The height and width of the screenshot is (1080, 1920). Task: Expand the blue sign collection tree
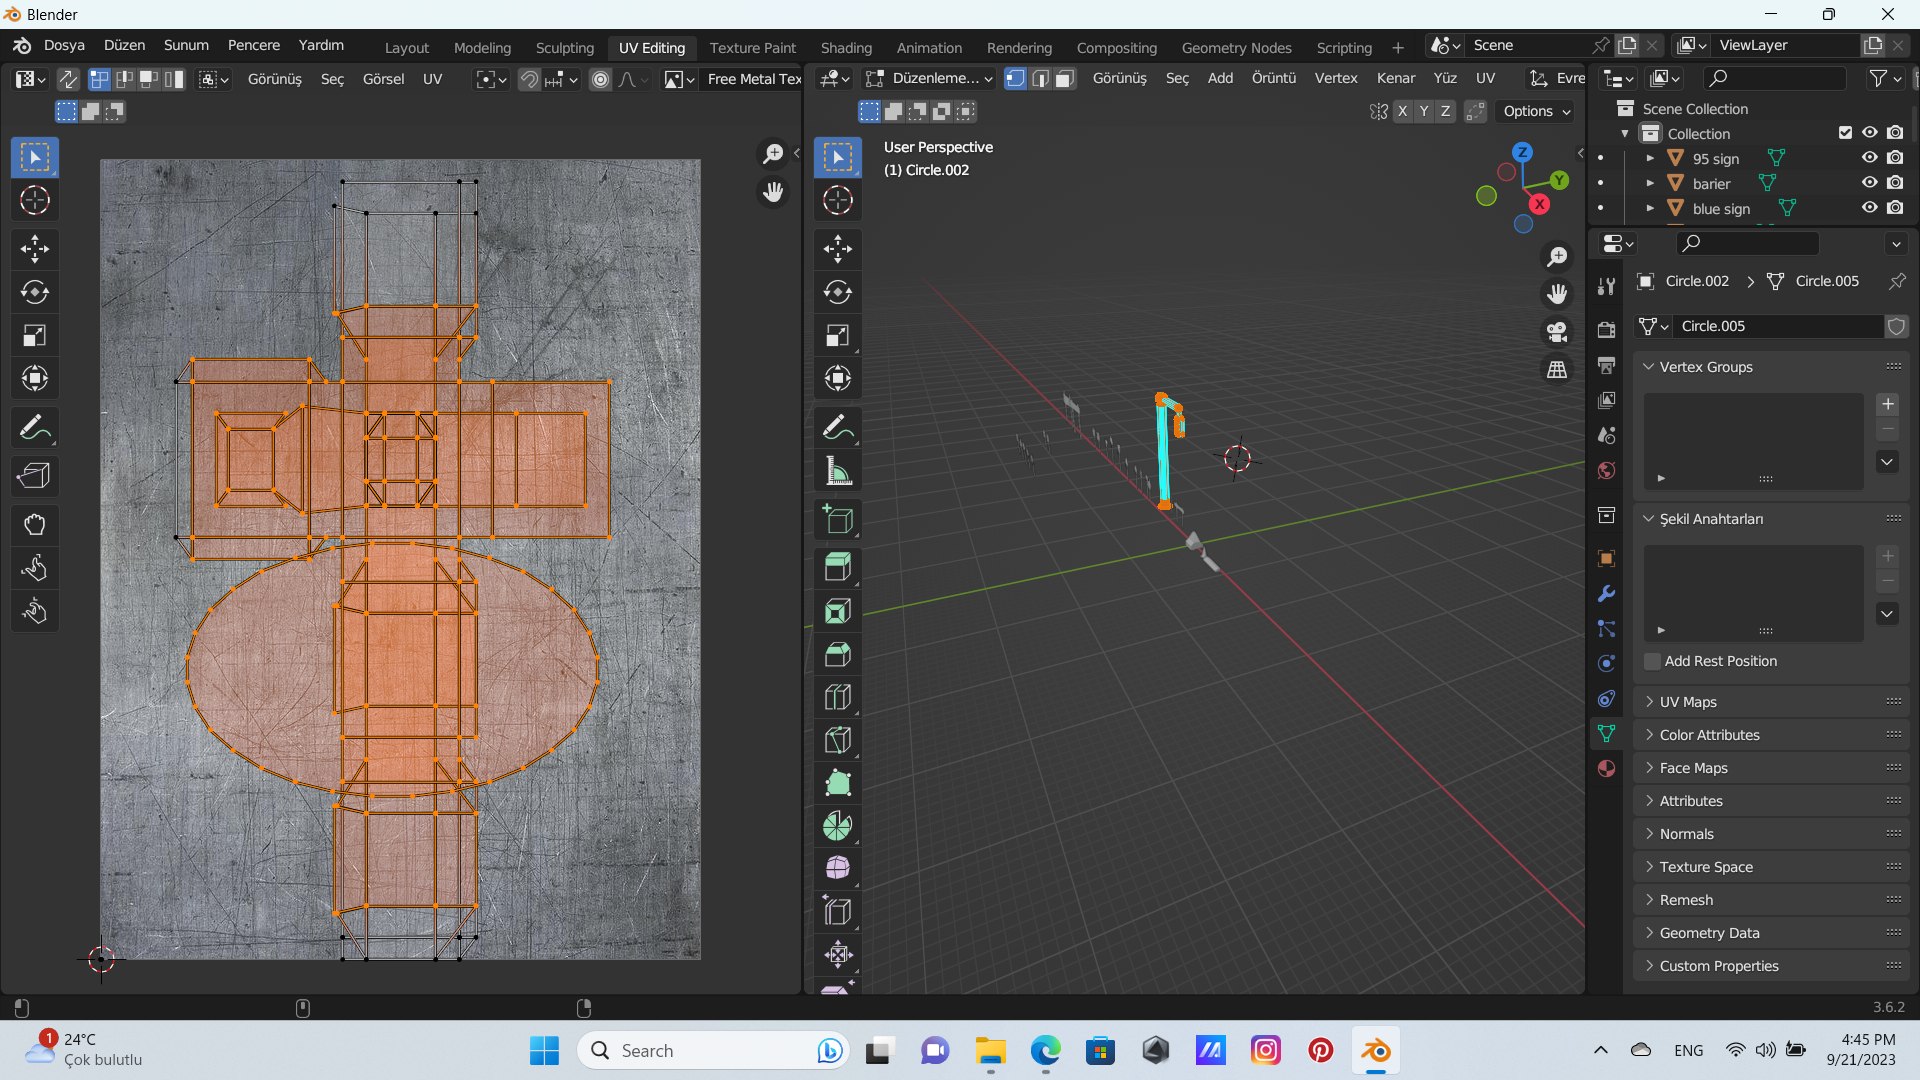point(1650,208)
